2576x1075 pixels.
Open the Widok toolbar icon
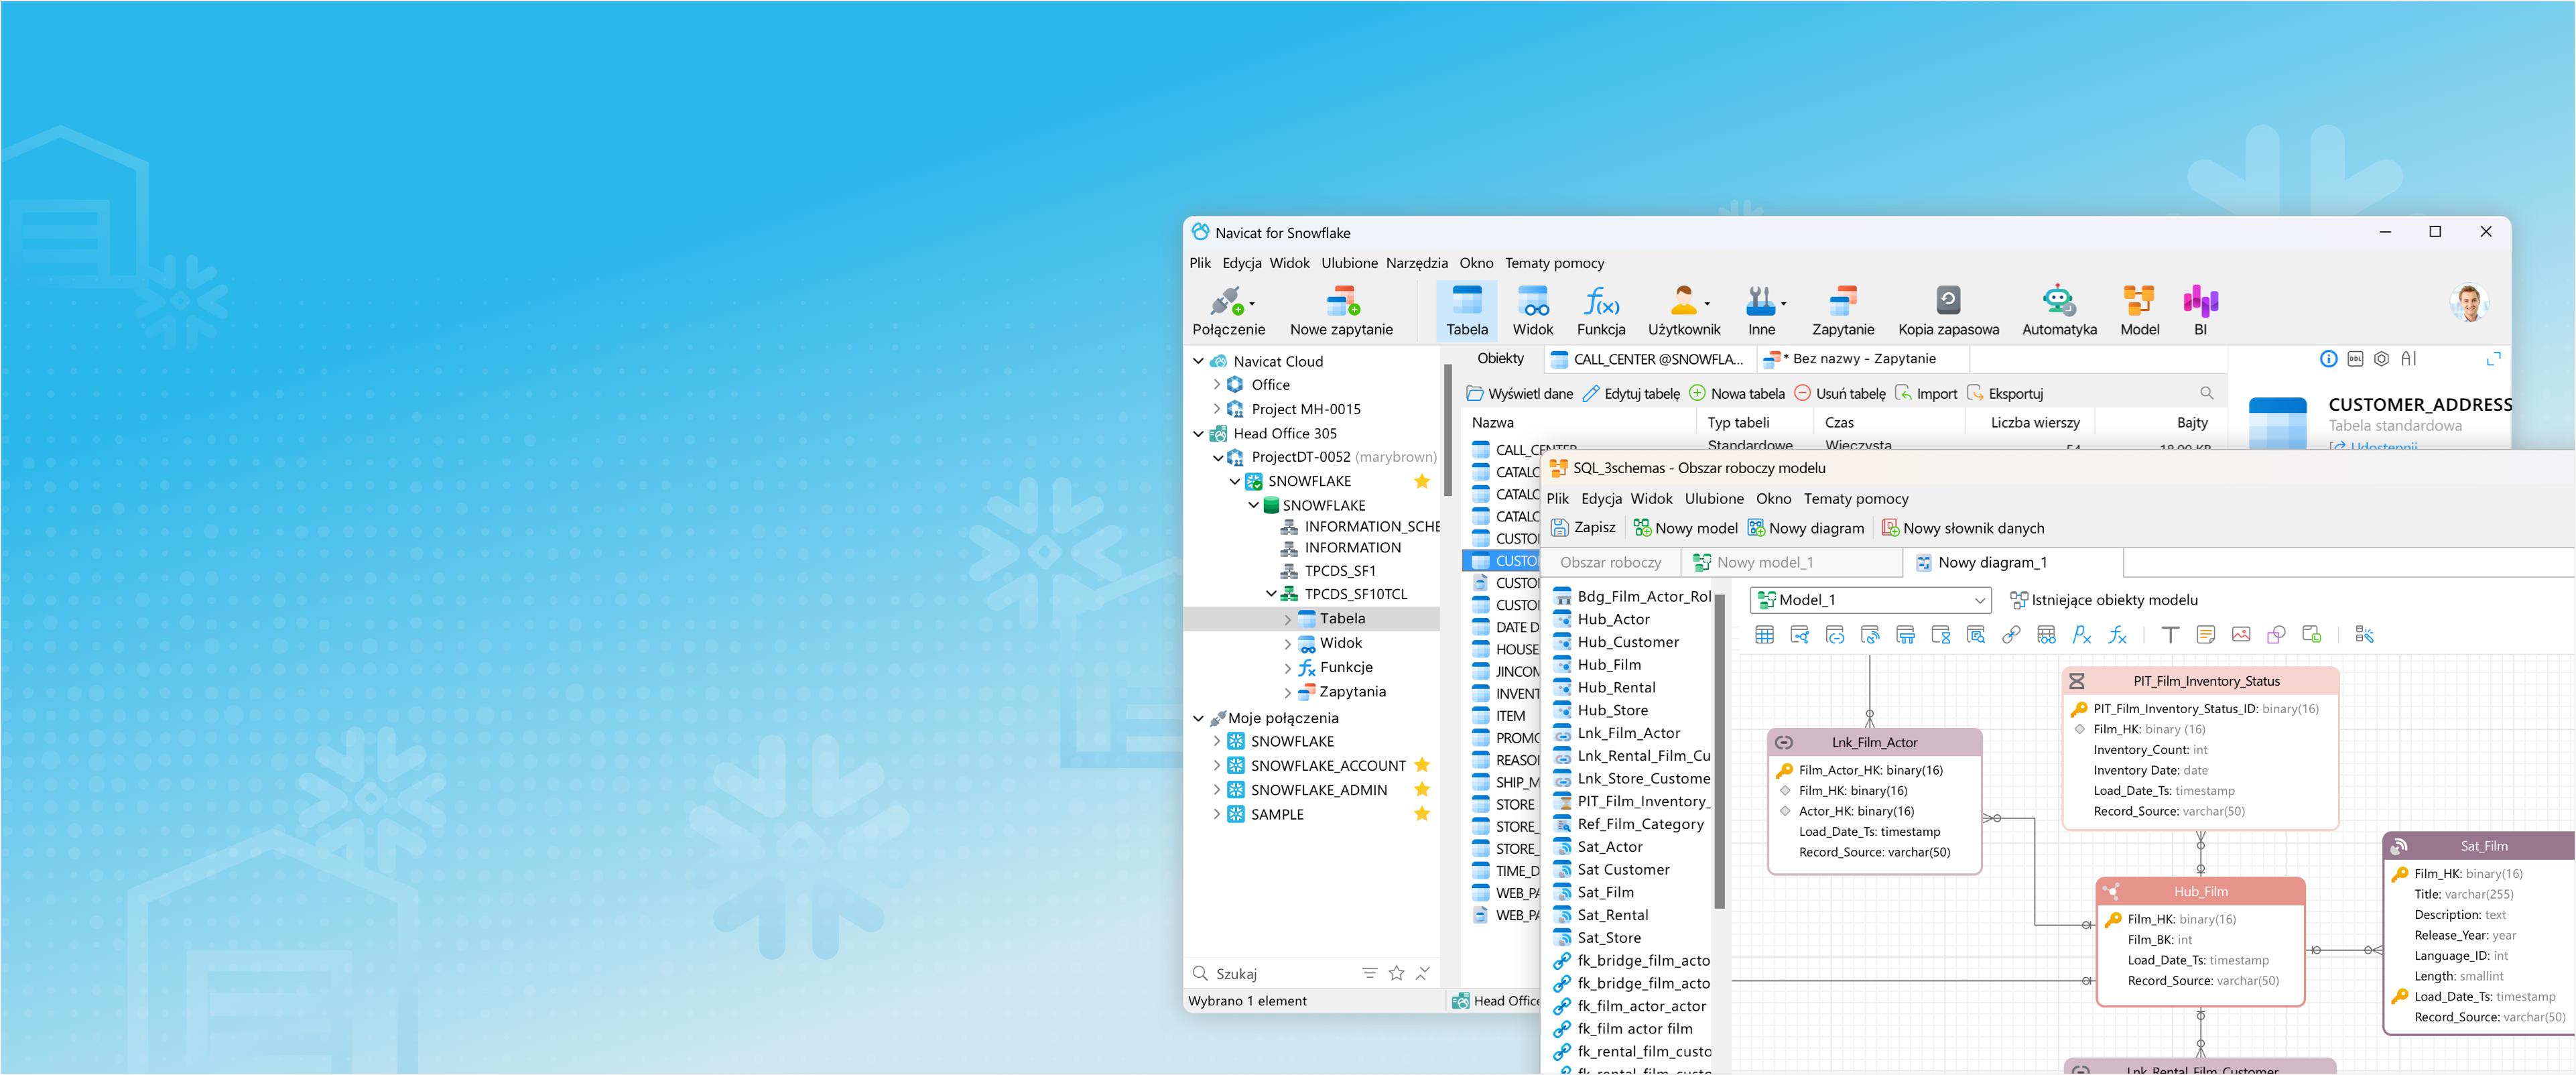pos(1532,311)
